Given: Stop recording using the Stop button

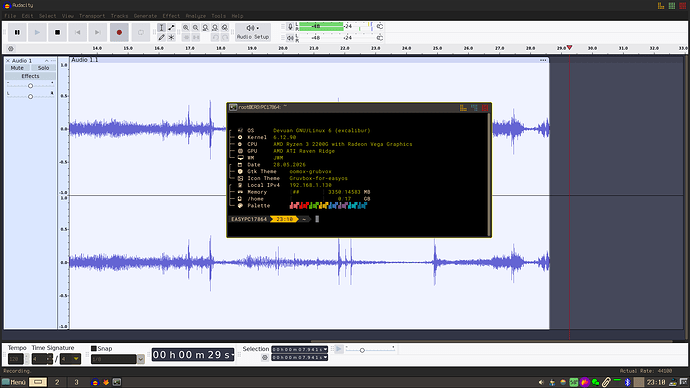Looking at the screenshot, I should click(x=57, y=33).
